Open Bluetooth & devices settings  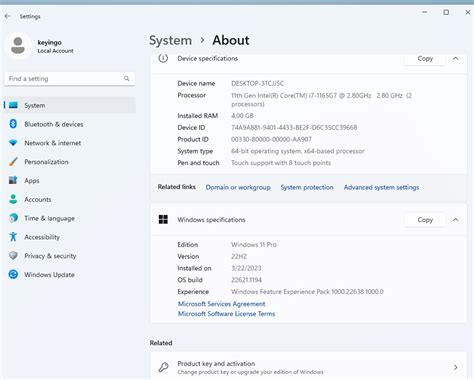(x=70, y=124)
